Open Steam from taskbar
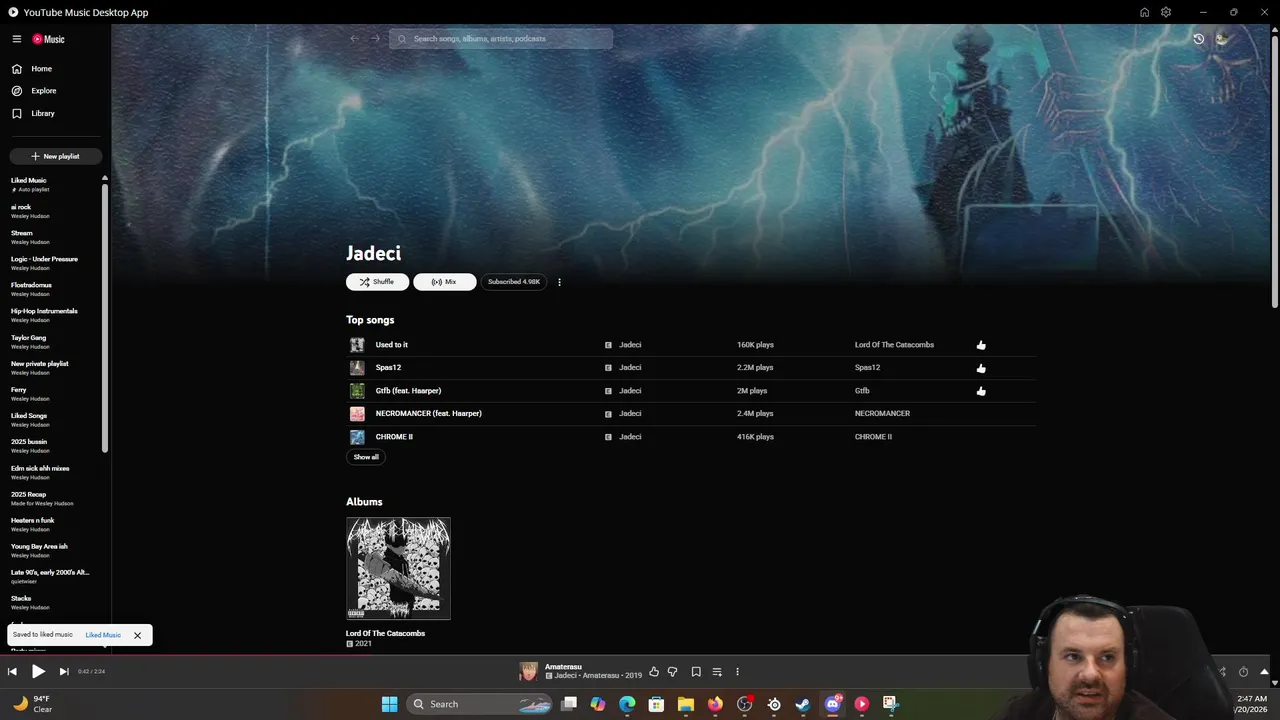 point(802,704)
